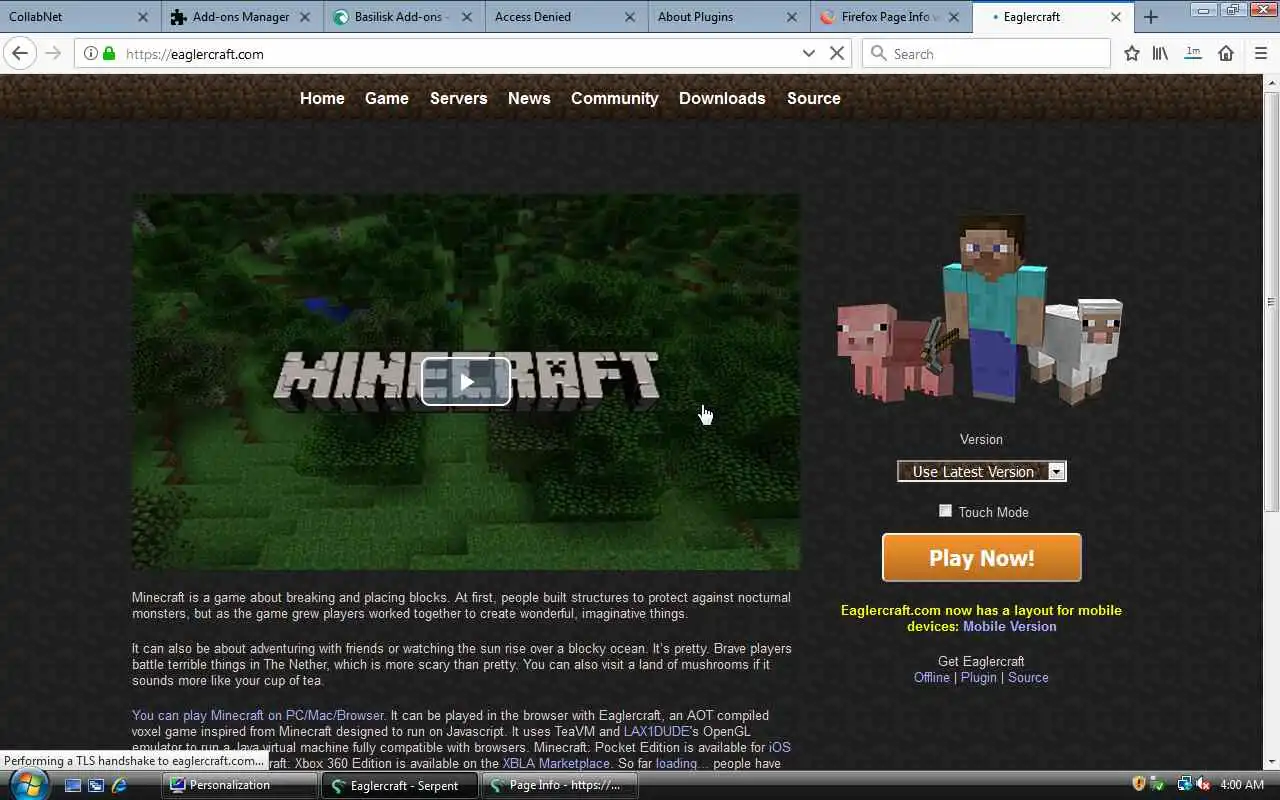Switch to the Page Info taskbar window
This screenshot has width=1280, height=800.
[x=560, y=785]
